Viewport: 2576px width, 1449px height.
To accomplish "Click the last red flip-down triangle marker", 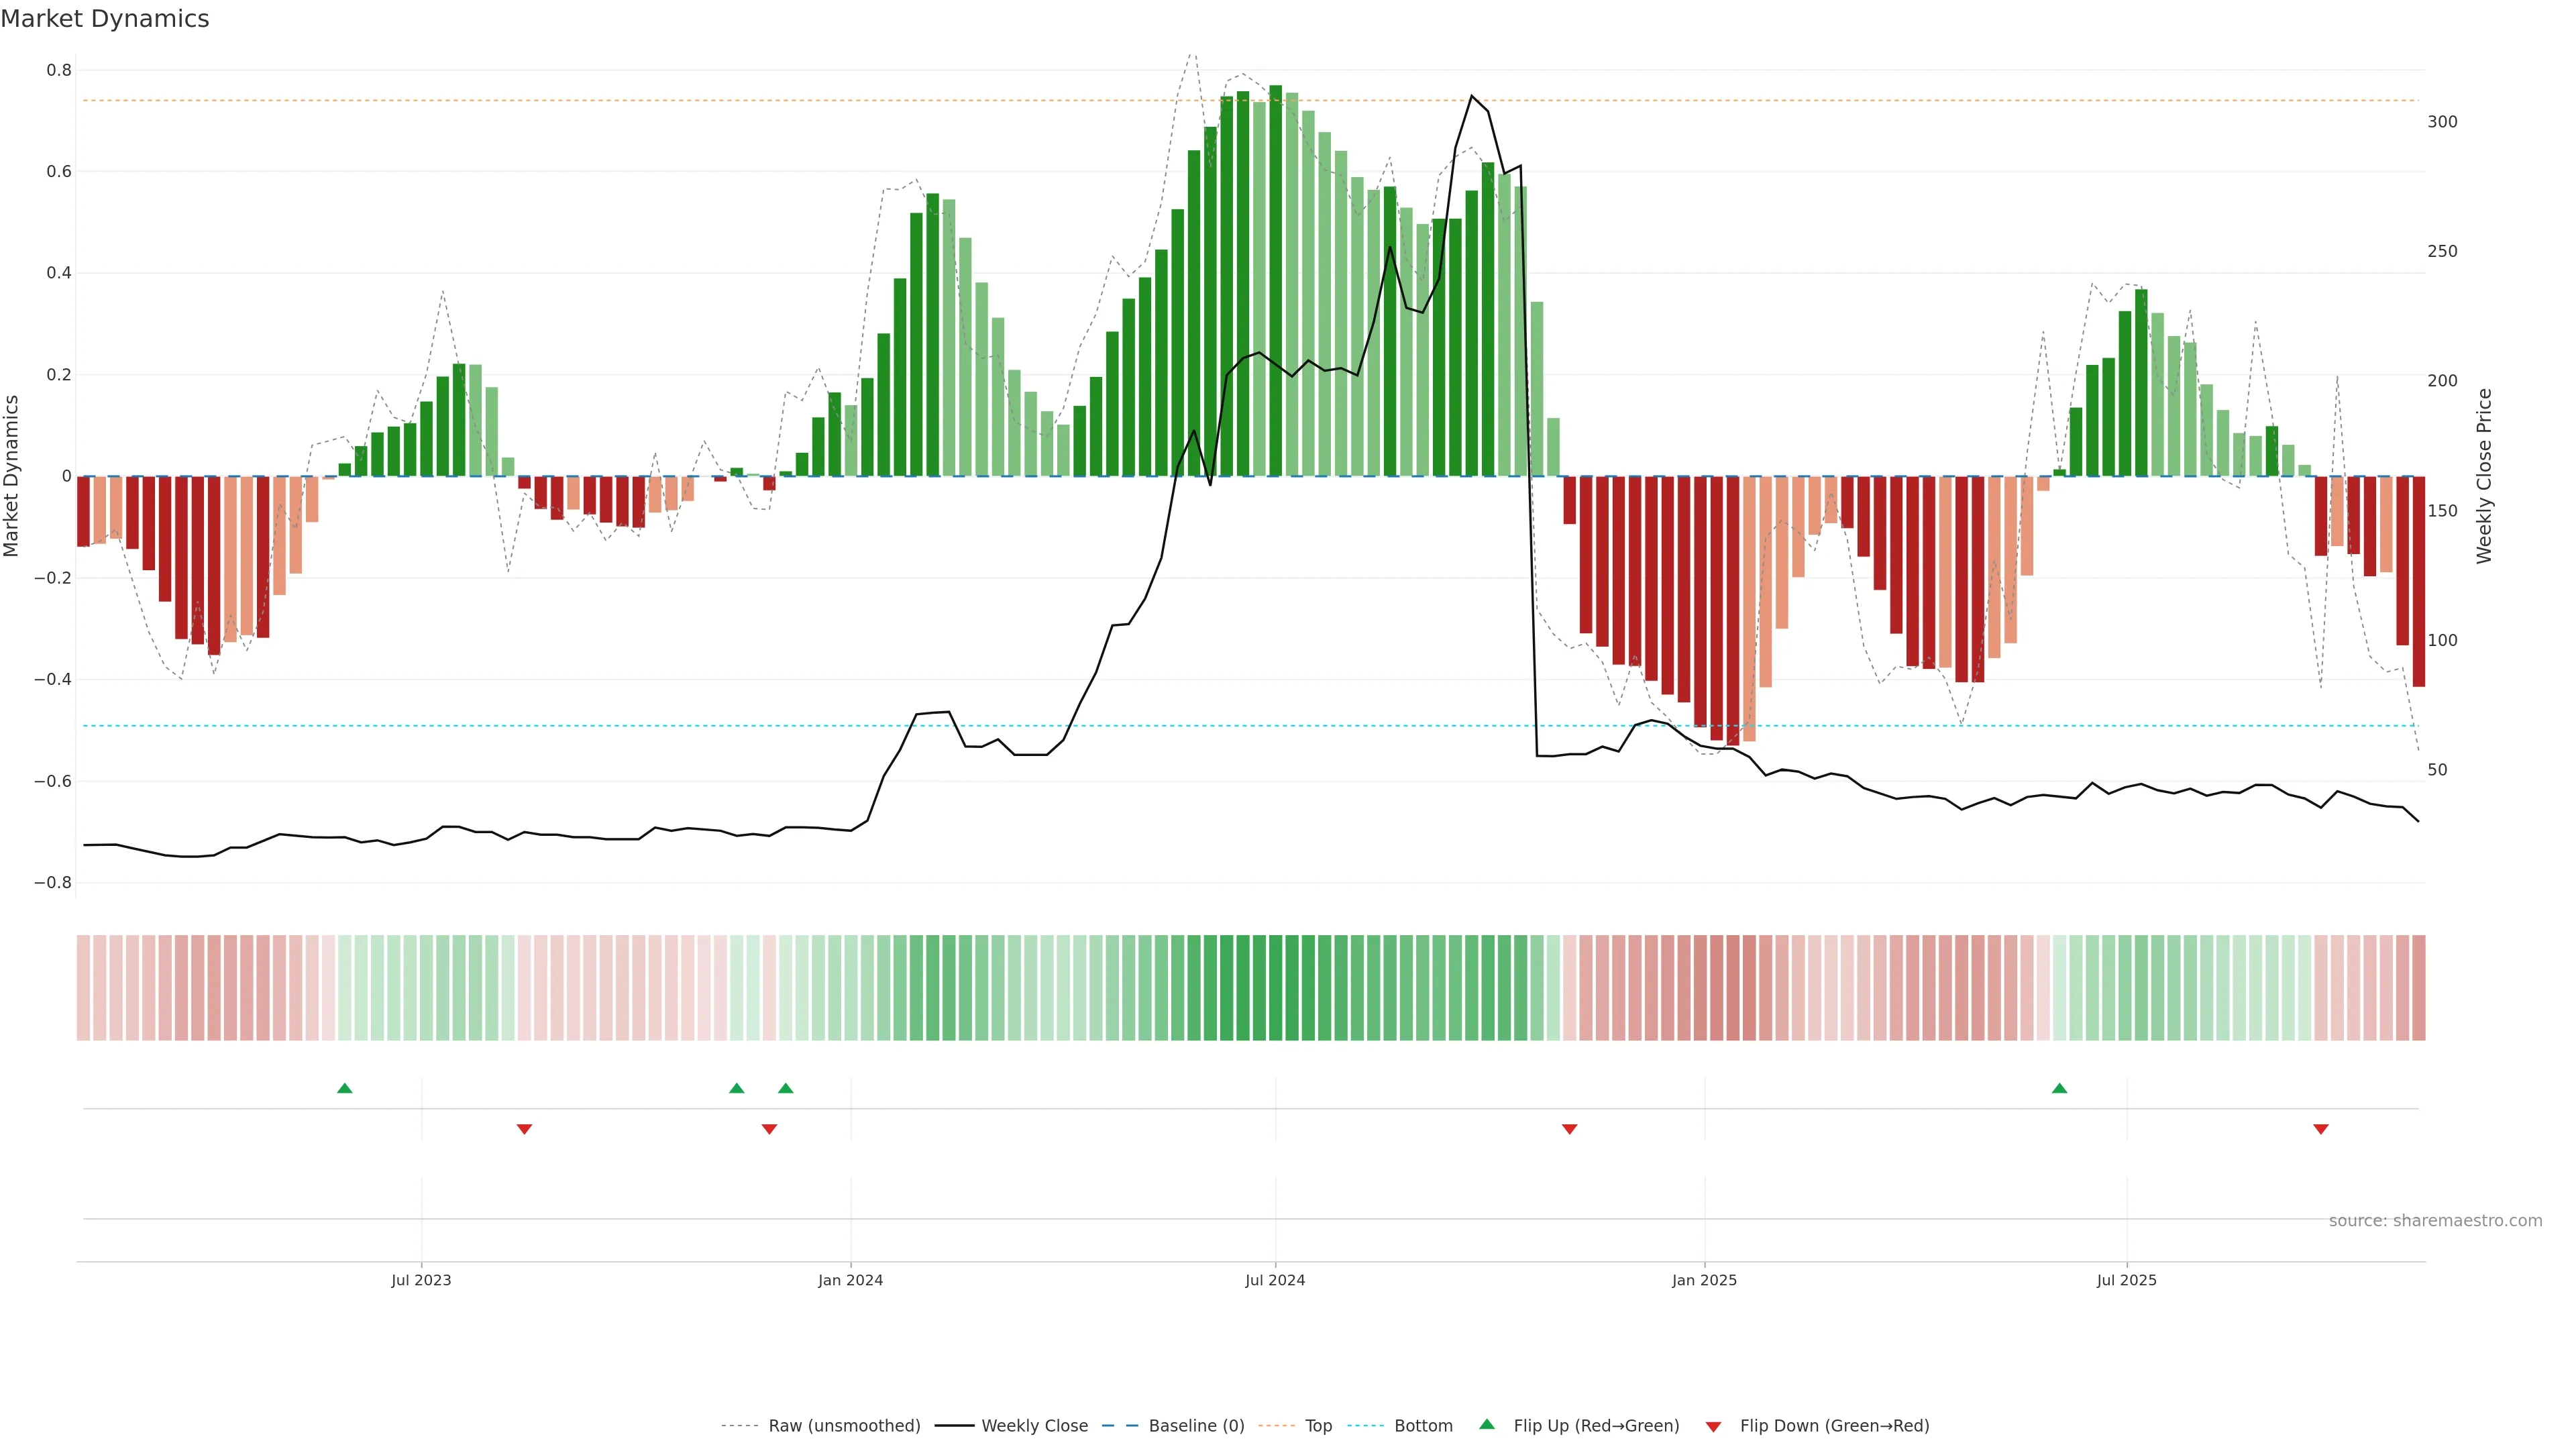I will click(x=2321, y=1129).
